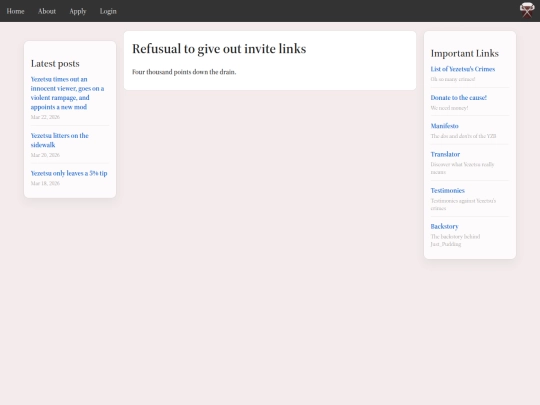Open the Apply page from the navbar
Viewport: 540px width, 405px height.
[78, 11]
